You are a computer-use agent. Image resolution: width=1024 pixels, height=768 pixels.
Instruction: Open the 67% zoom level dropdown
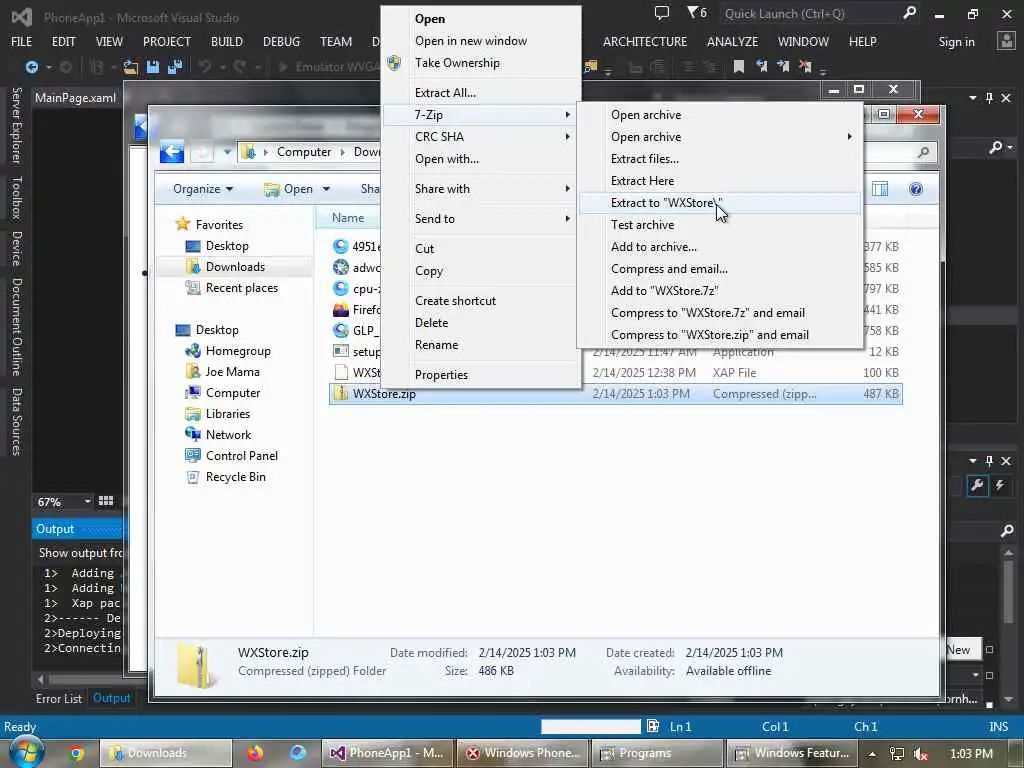[x=87, y=502]
